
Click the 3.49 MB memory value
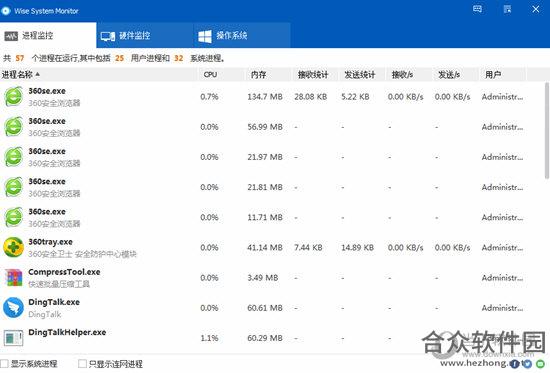point(262,278)
